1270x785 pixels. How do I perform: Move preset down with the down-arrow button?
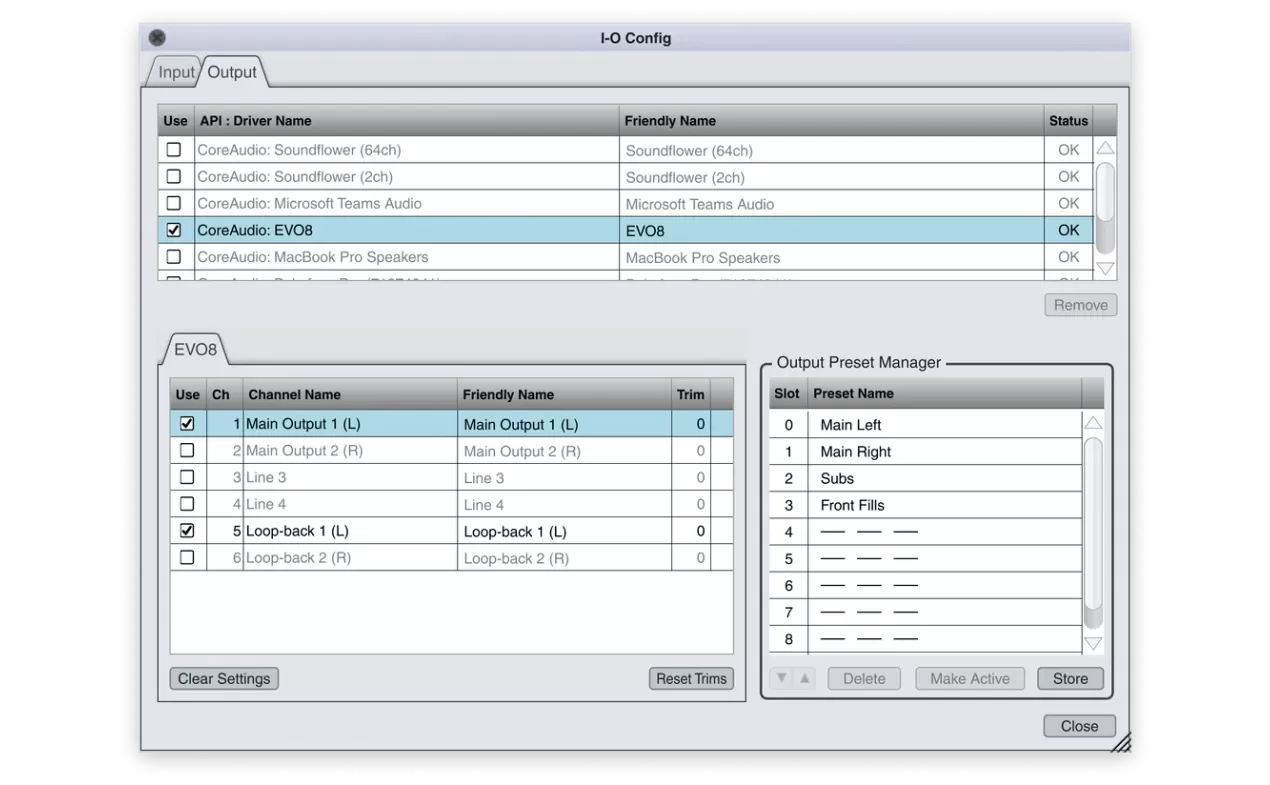click(783, 678)
